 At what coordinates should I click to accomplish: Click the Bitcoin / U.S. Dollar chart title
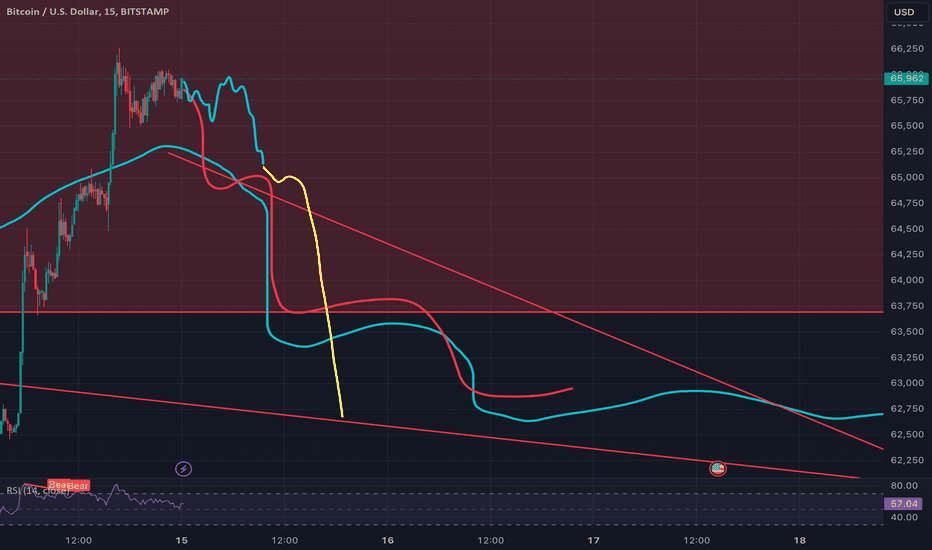(87, 11)
